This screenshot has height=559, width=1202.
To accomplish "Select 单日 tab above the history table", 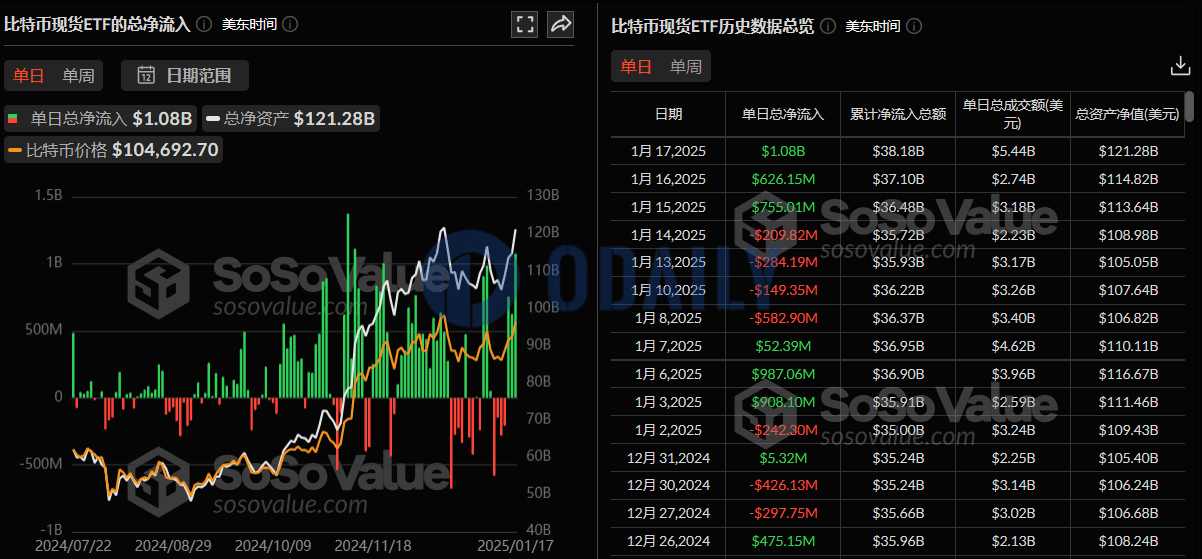I will tap(636, 67).
